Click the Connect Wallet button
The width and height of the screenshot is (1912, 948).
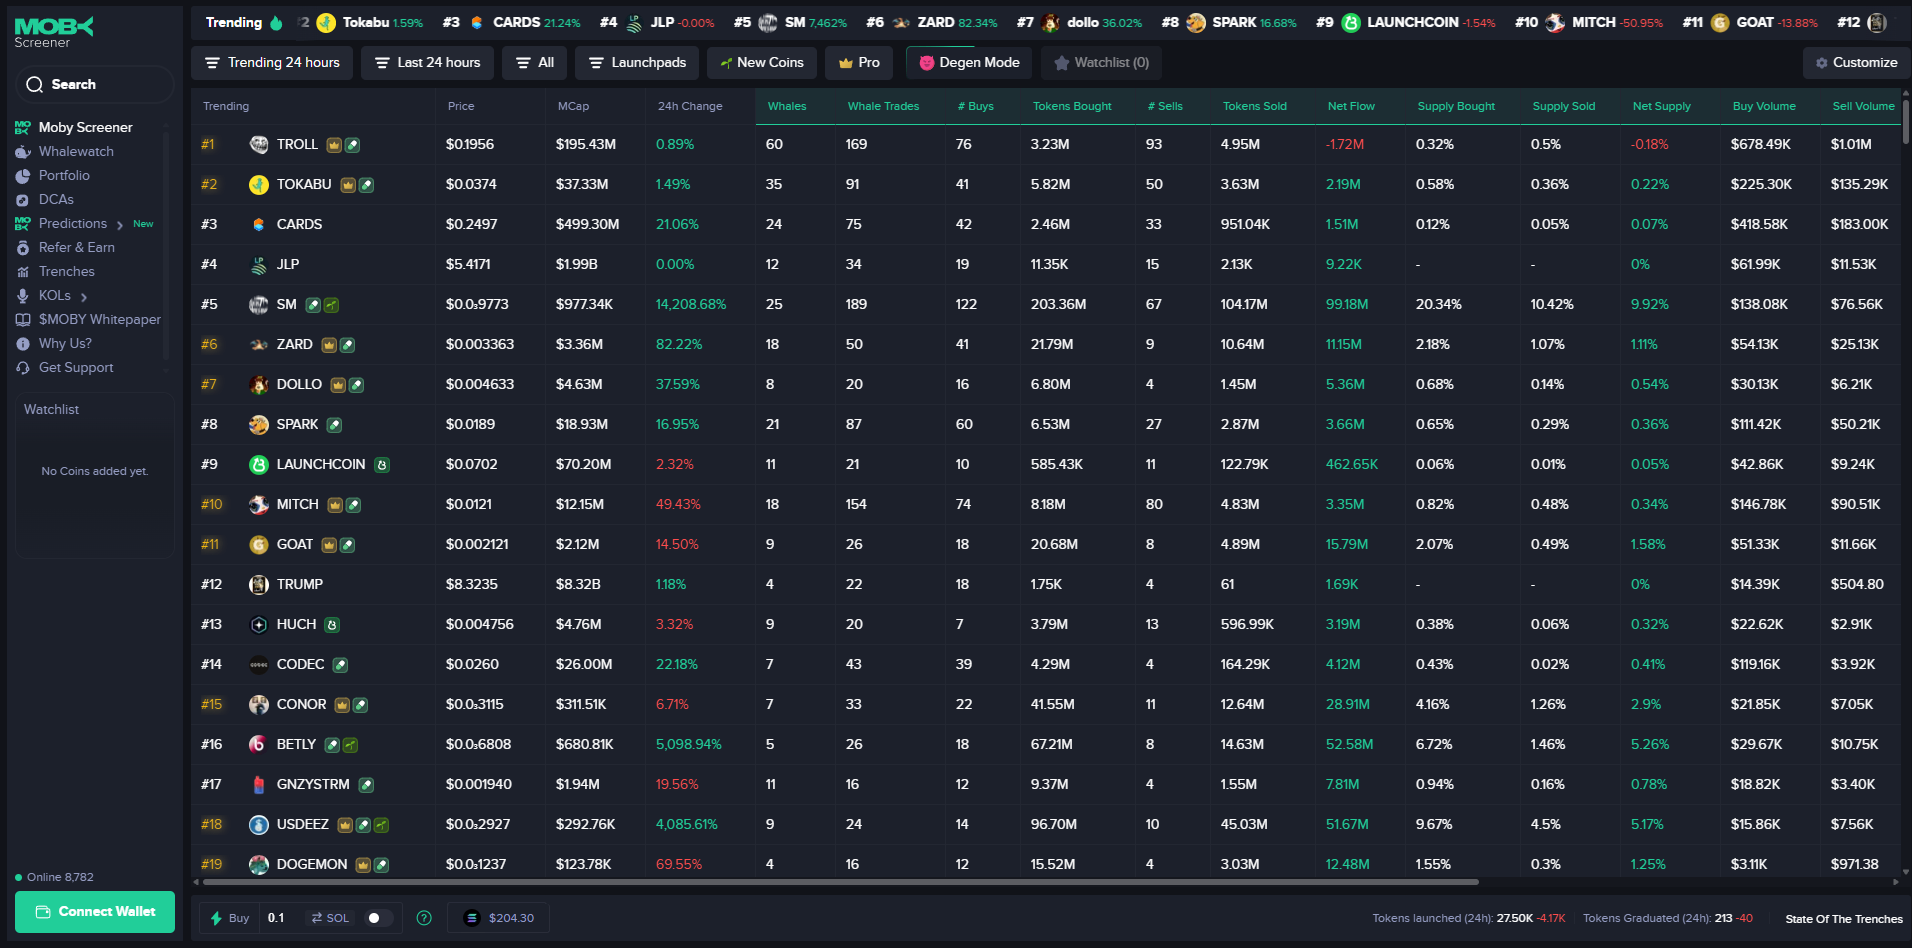[95, 912]
